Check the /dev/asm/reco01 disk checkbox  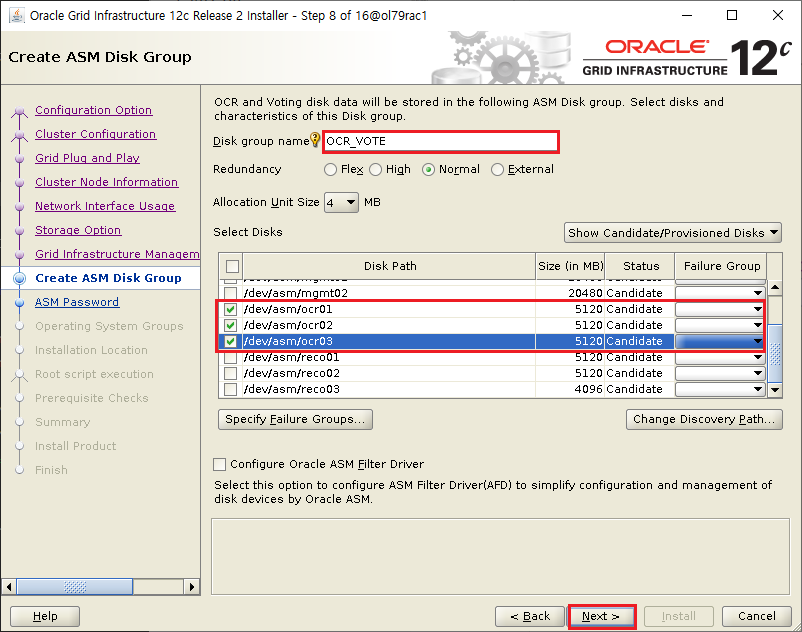click(231, 357)
